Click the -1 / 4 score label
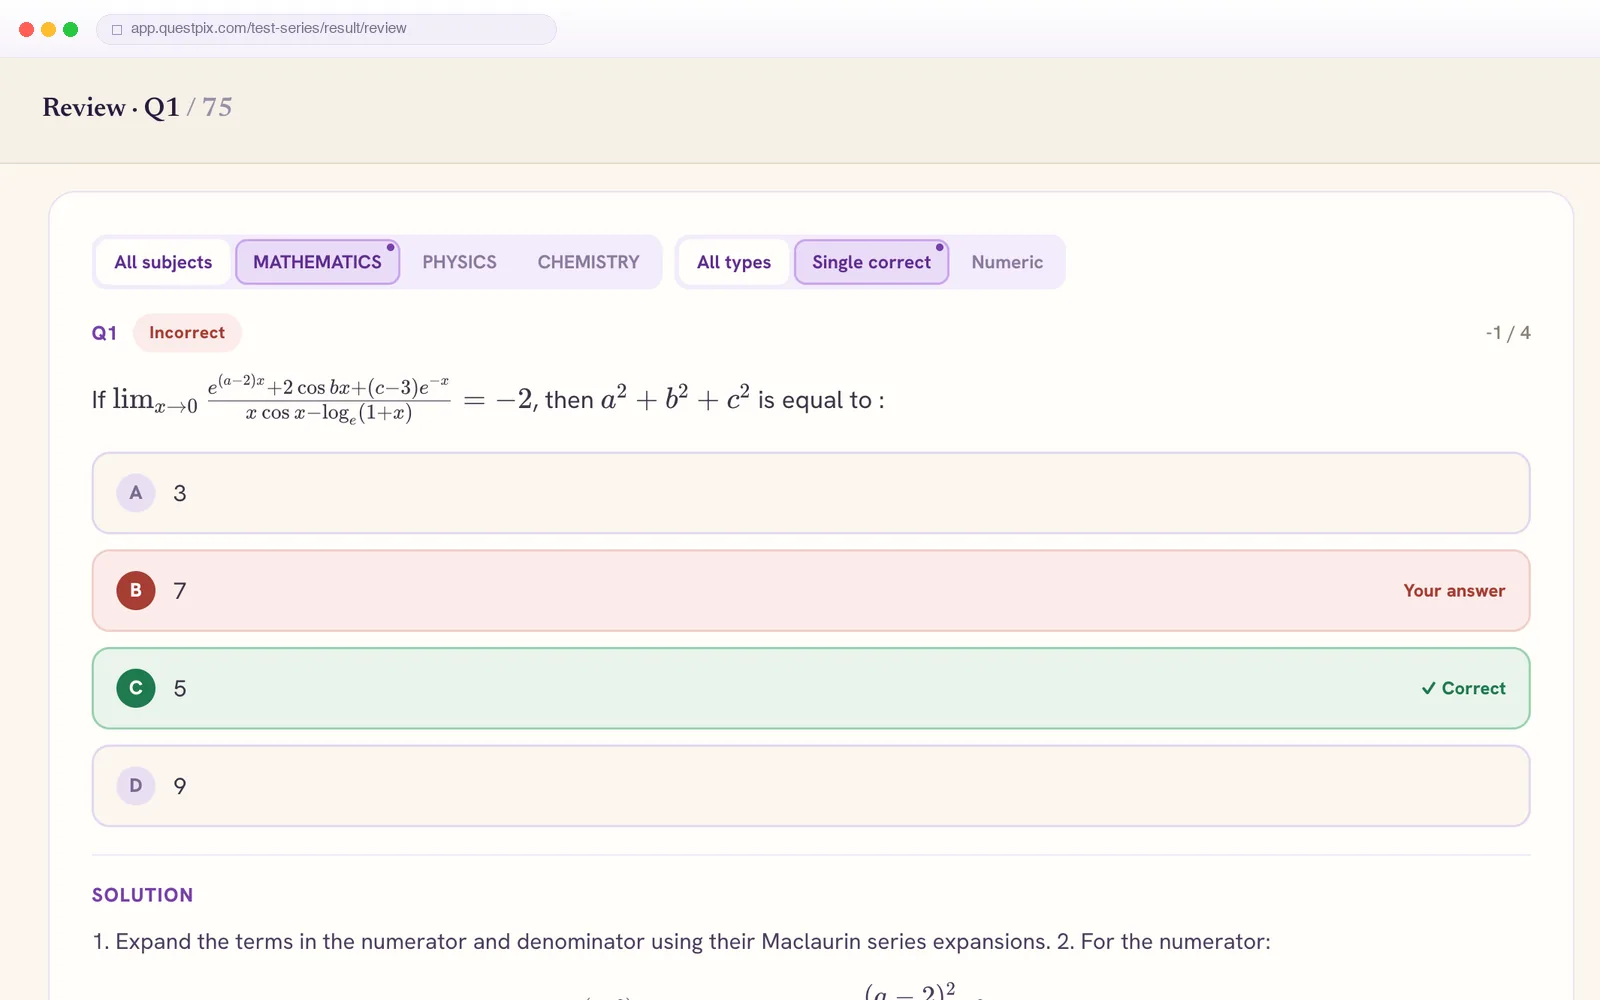The image size is (1600, 1000). [1508, 333]
